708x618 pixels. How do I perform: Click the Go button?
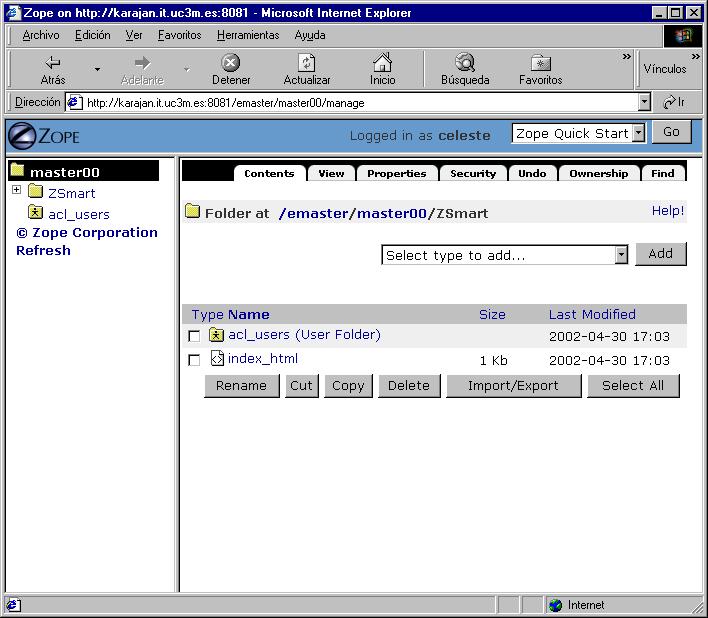click(671, 132)
